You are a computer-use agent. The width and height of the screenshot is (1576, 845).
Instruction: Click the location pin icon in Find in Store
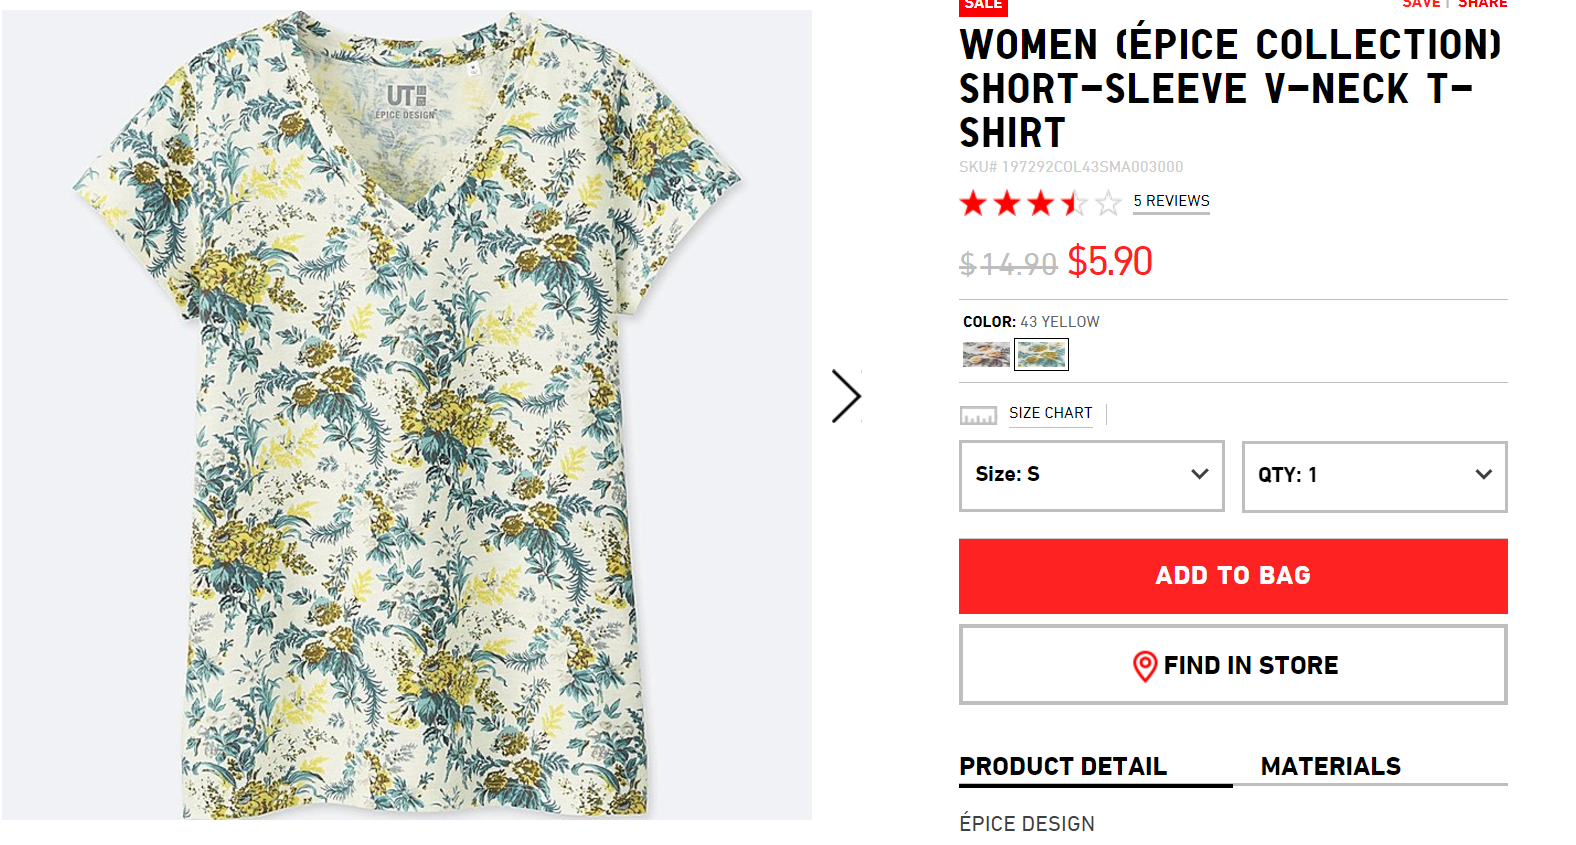tap(1144, 666)
